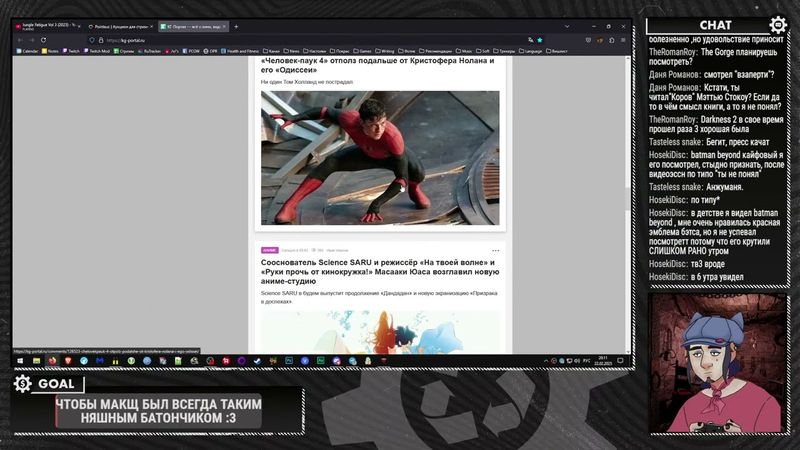Open the «Человек-паук 4» article headline
The width and height of the screenshot is (800, 450).
[378, 65]
